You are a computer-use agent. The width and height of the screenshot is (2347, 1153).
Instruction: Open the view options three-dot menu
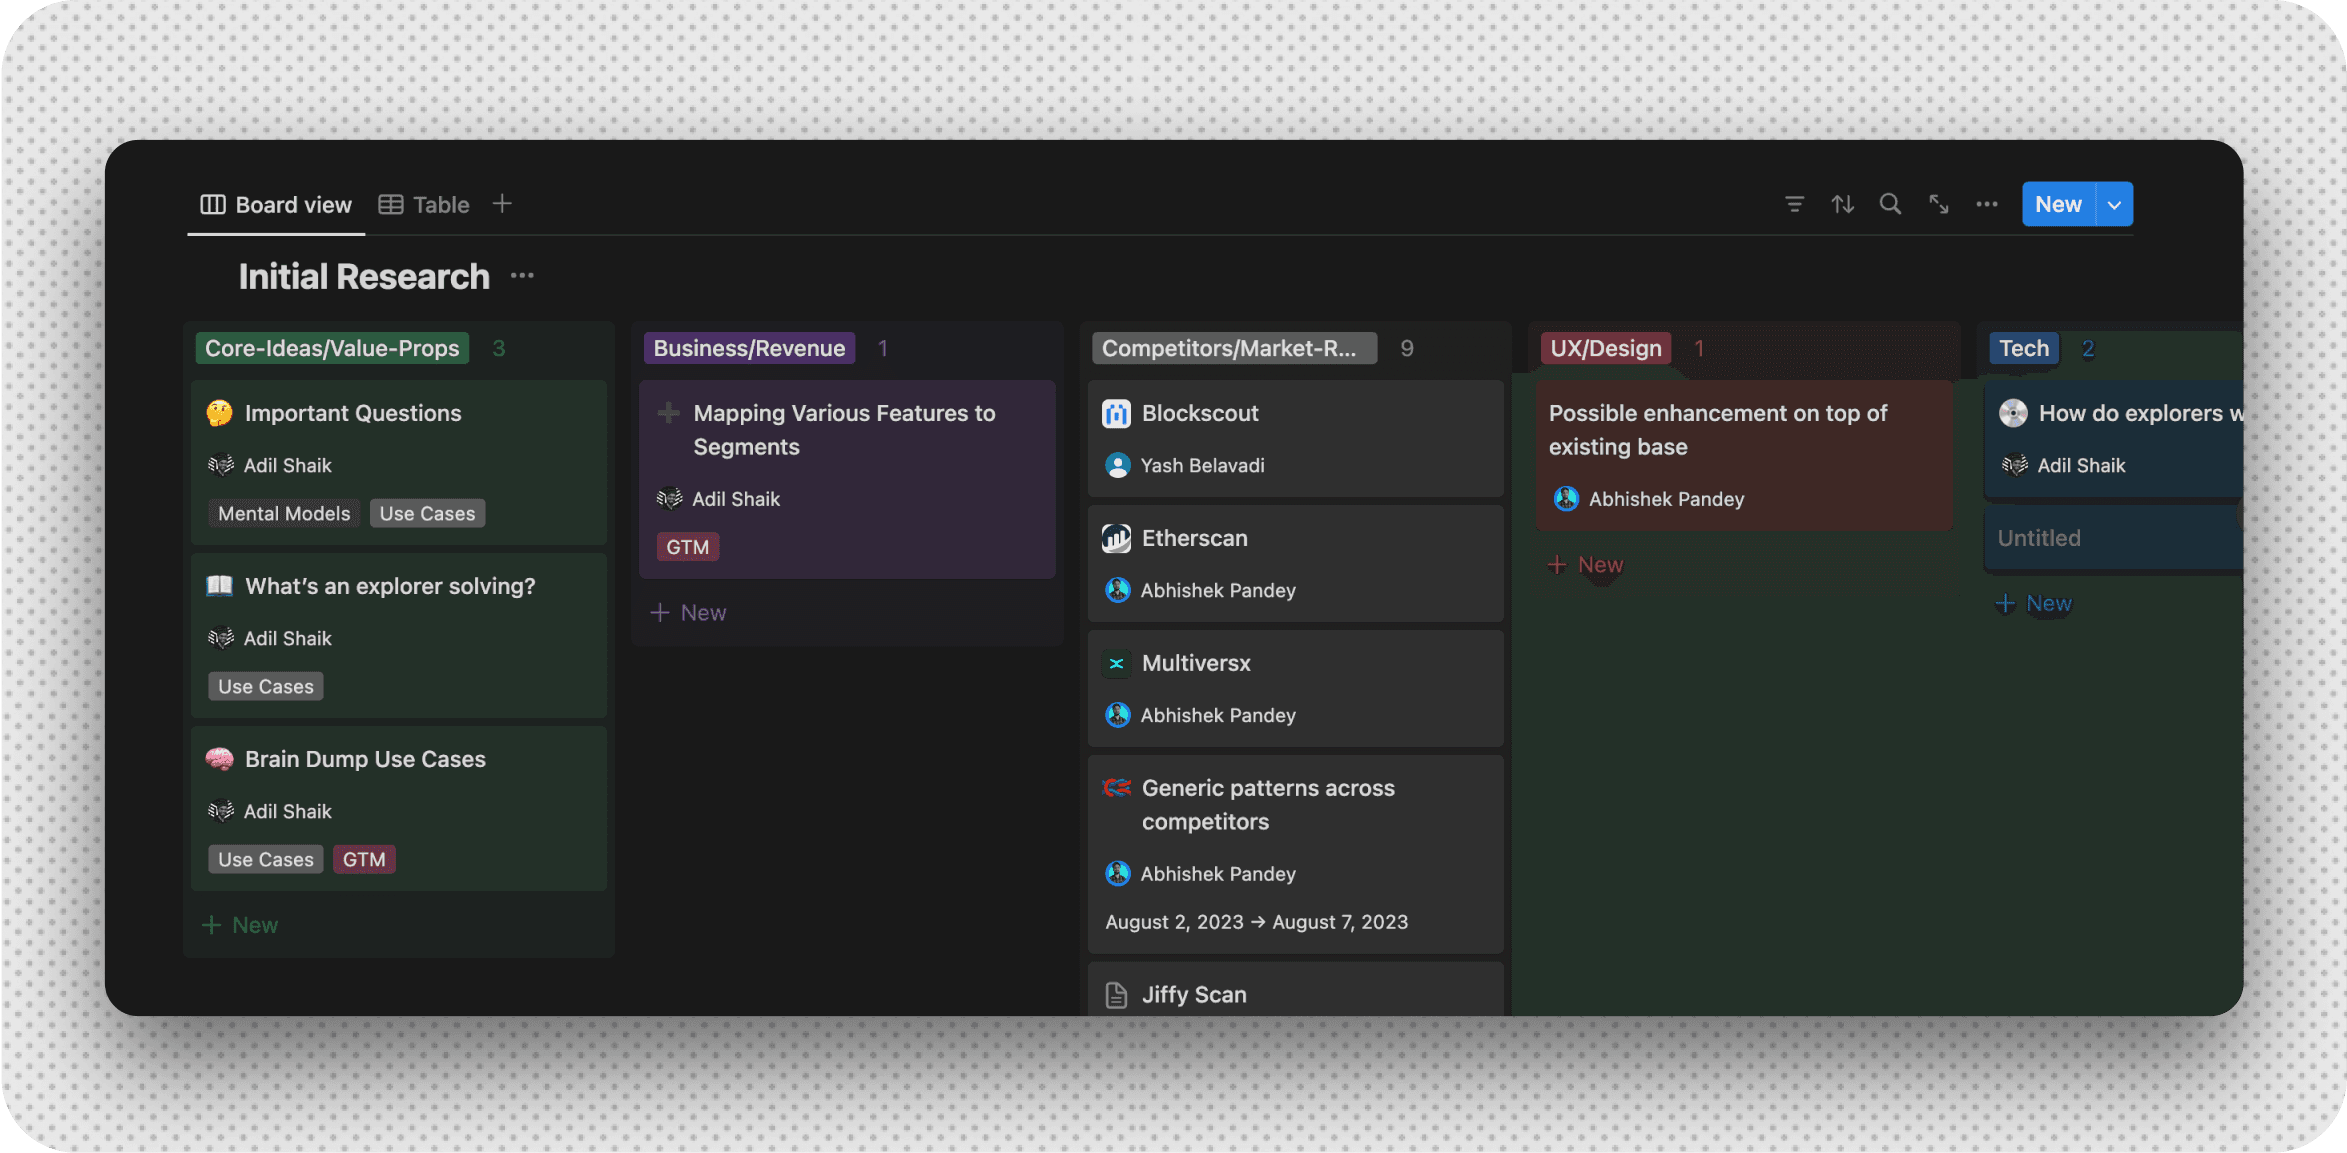[1986, 204]
